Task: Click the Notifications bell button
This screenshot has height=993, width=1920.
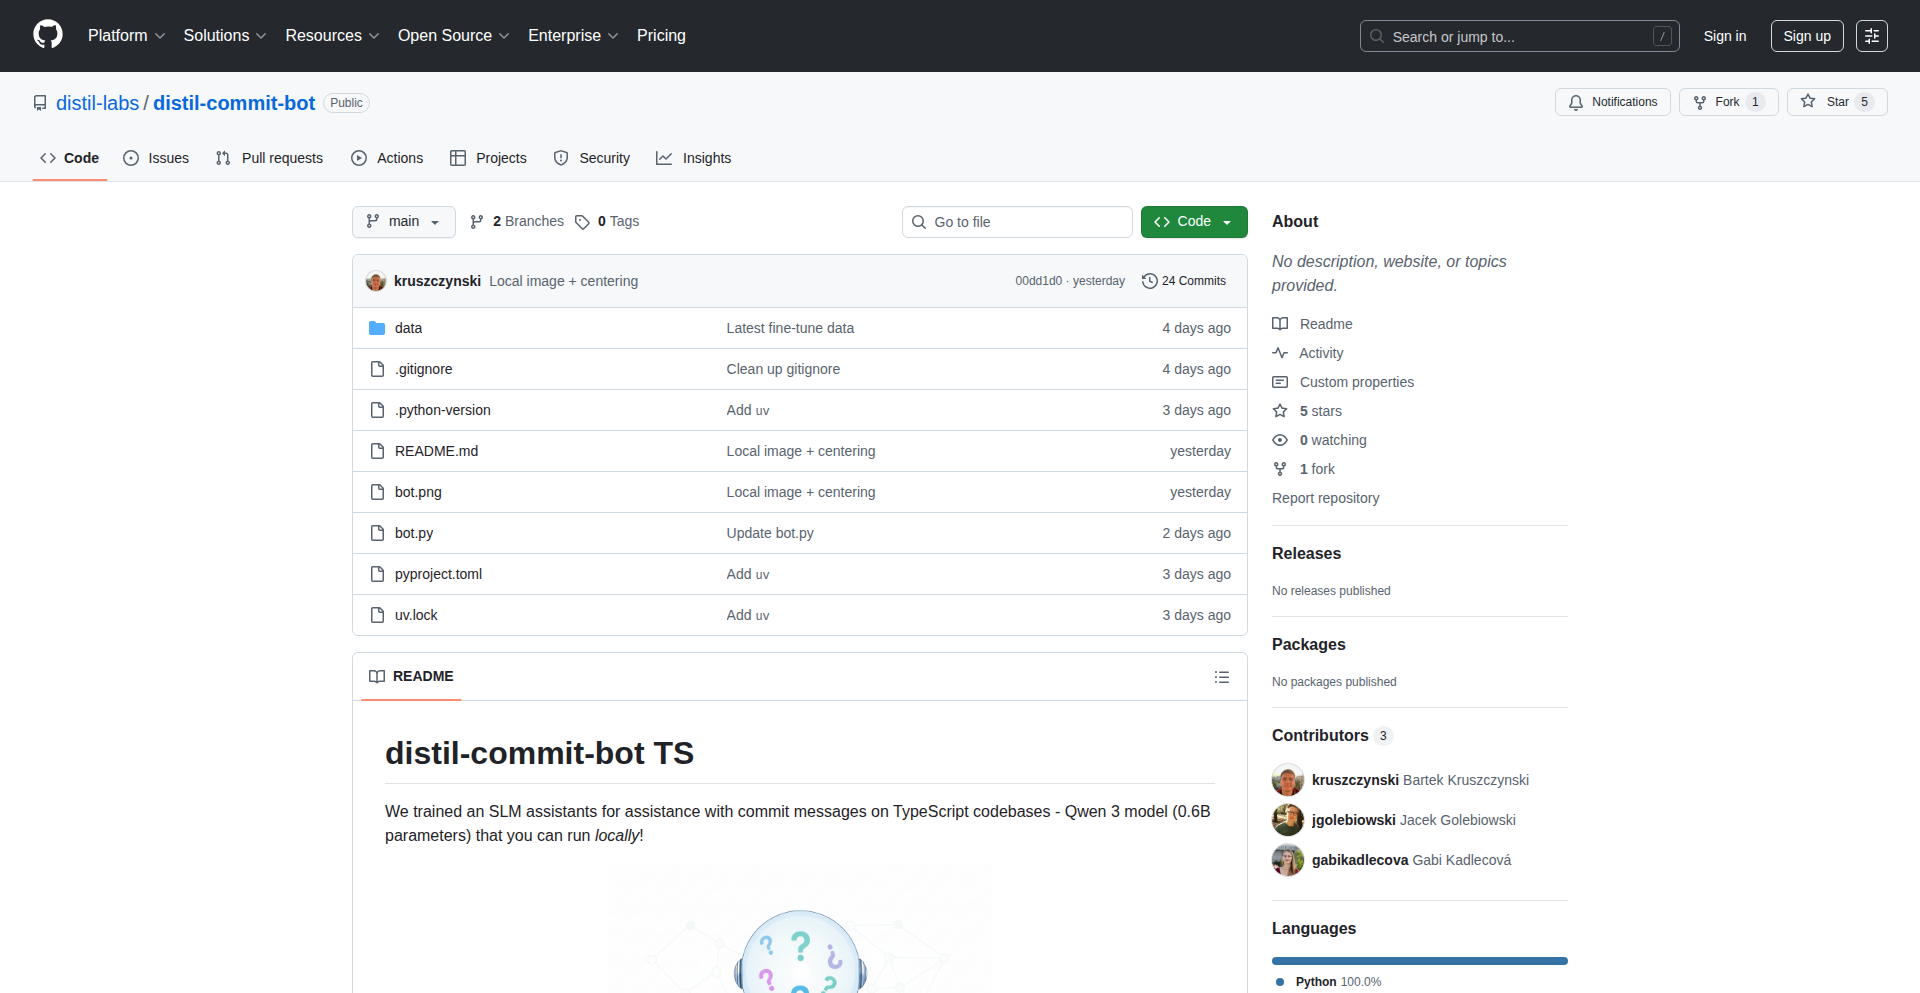Action: pyautogui.click(x=1612, y=102)
